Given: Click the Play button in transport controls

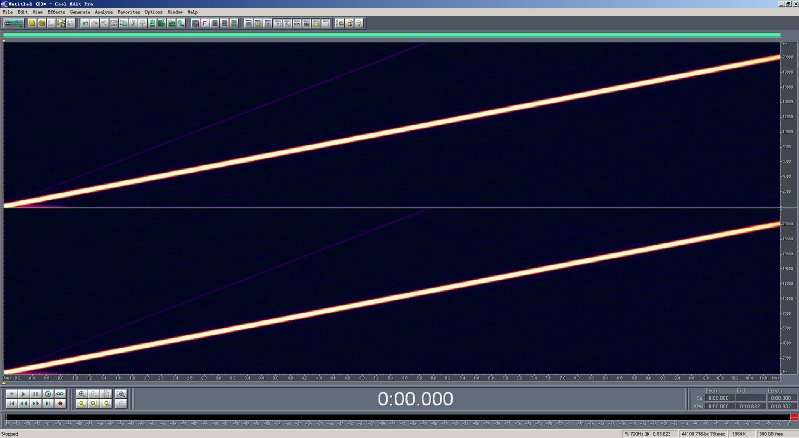Looking at the screenshot, I should coord(23,394).
